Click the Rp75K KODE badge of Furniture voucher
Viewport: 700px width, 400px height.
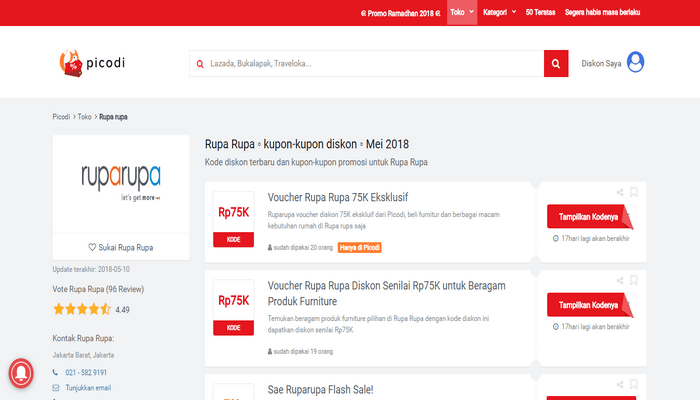[x=233, y=308]
